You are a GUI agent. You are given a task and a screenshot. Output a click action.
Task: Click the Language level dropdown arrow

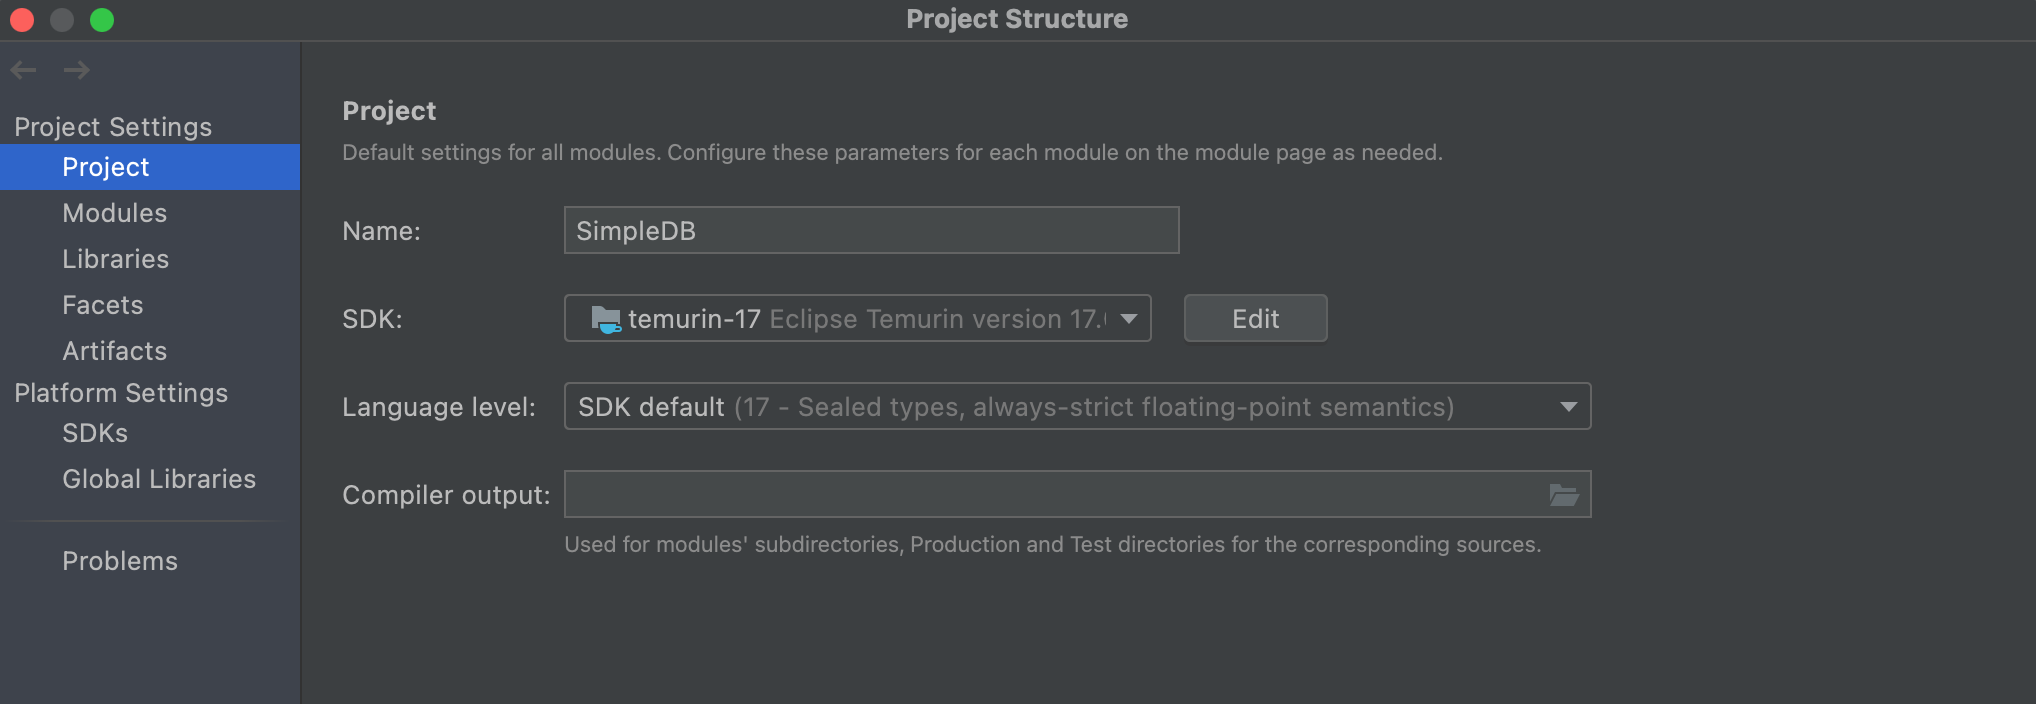[1568, 406]
